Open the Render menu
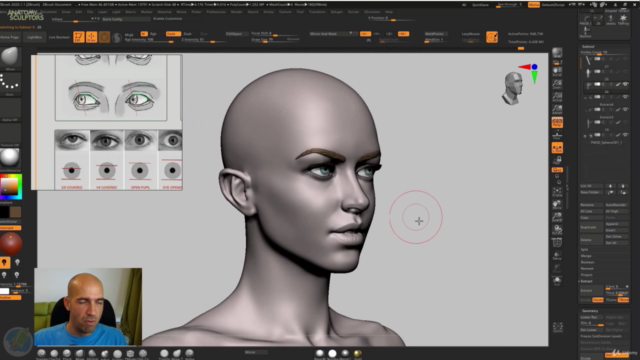 236,12
